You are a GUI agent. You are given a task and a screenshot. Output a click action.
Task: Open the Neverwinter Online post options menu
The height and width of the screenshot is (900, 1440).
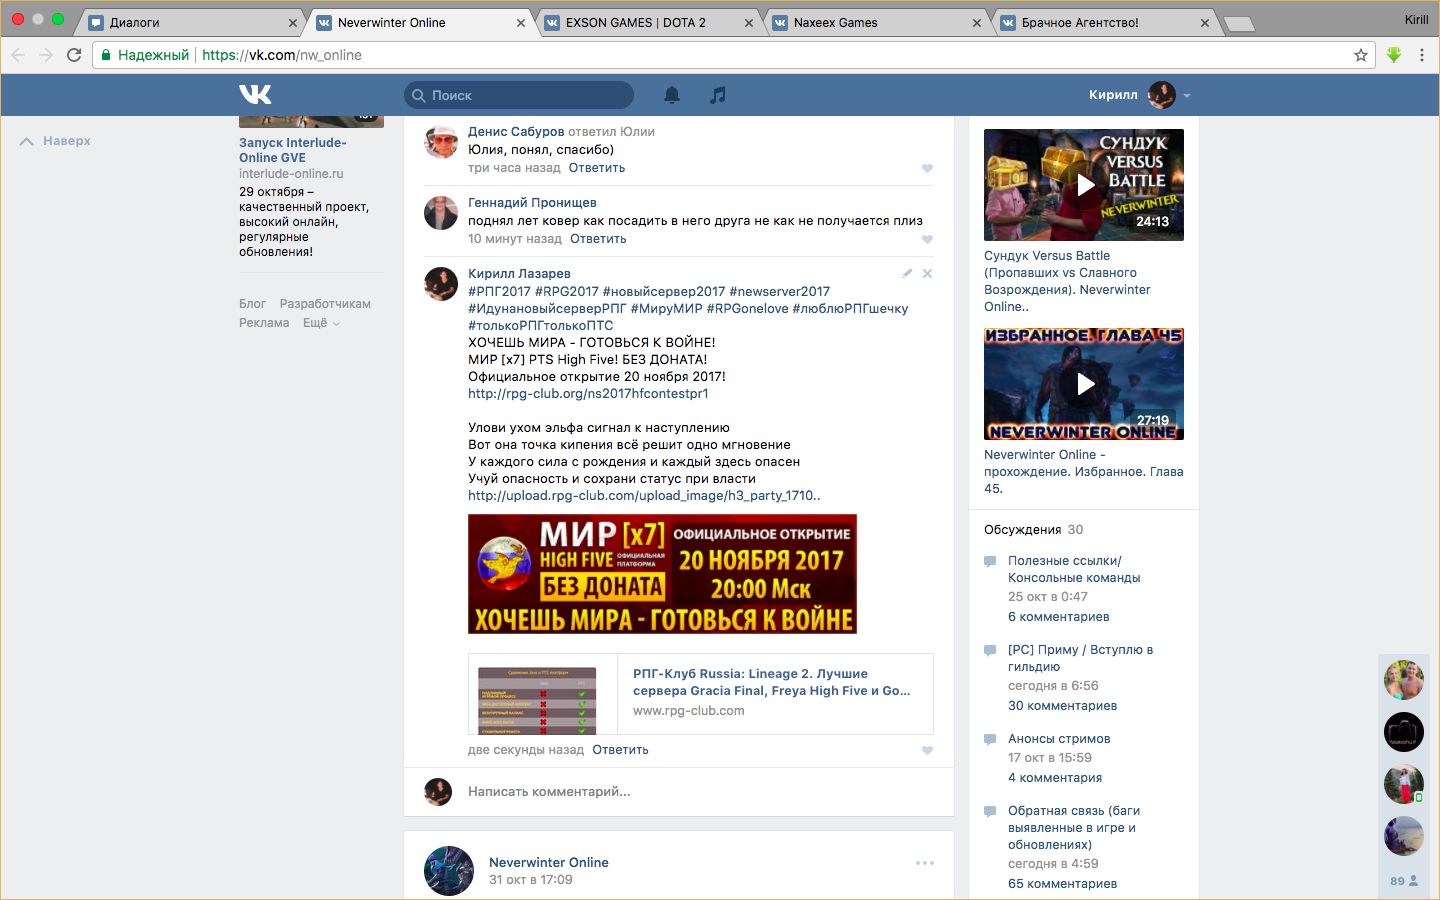(925, 863)
